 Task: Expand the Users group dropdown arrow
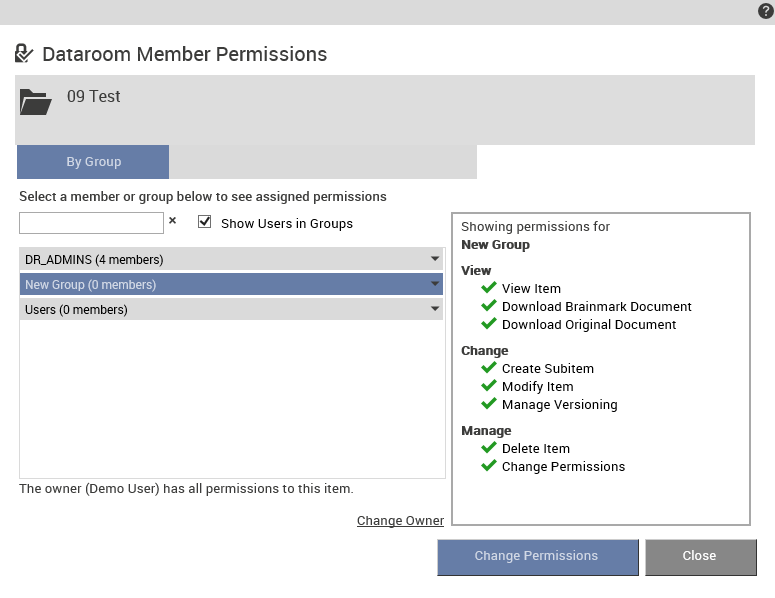434,308
